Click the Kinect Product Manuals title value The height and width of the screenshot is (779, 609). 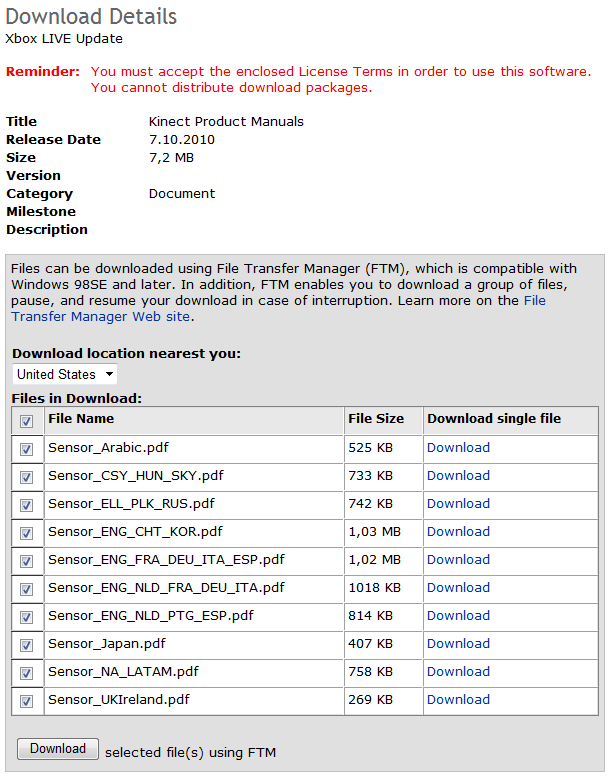(x=226, y=122)
